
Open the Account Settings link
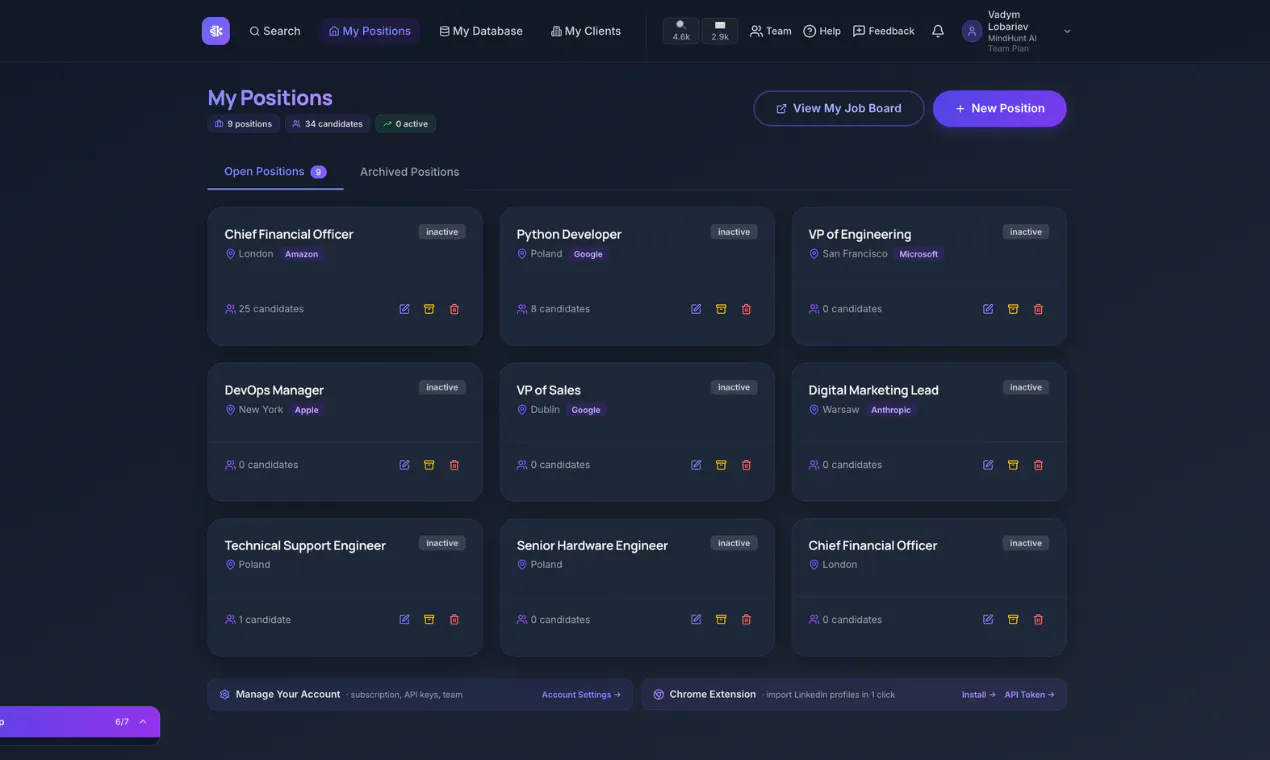pyautogui.click(x=581, y=695)
